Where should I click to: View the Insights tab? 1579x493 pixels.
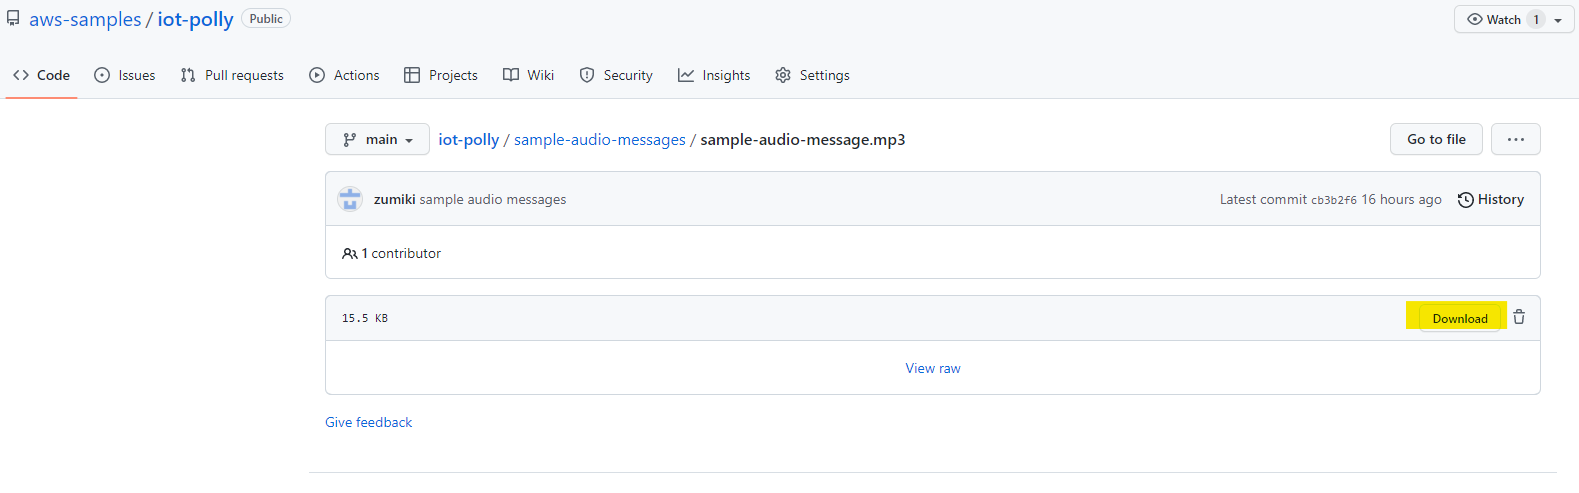pyautogui.click(x=714, y=75)
